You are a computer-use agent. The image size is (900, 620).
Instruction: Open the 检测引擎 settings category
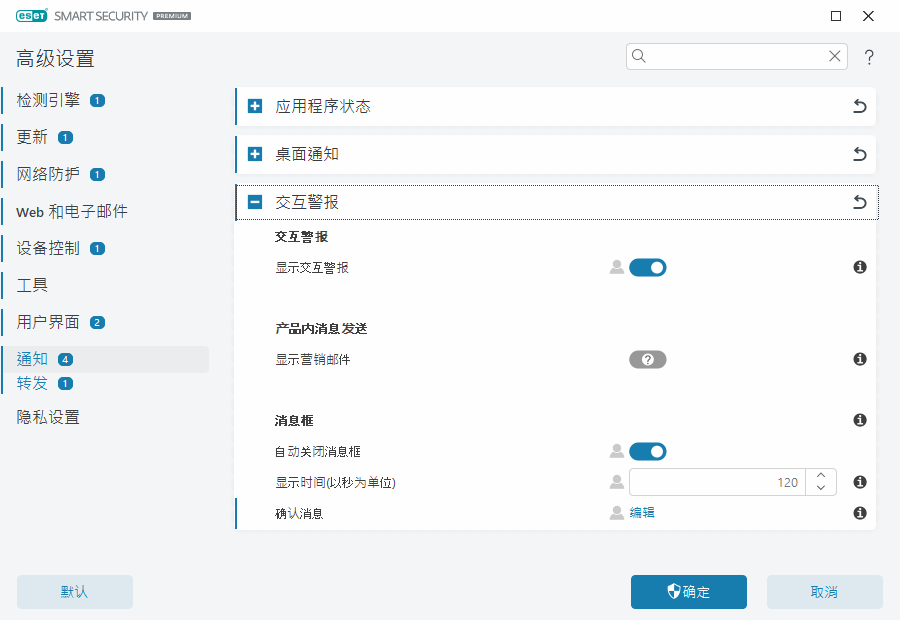48,100
